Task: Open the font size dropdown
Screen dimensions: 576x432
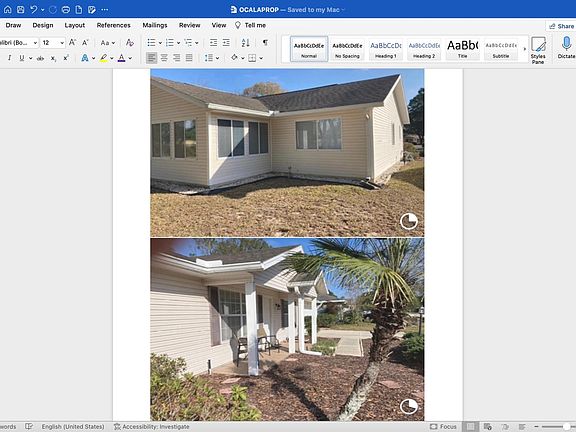Action: point(62,43)
